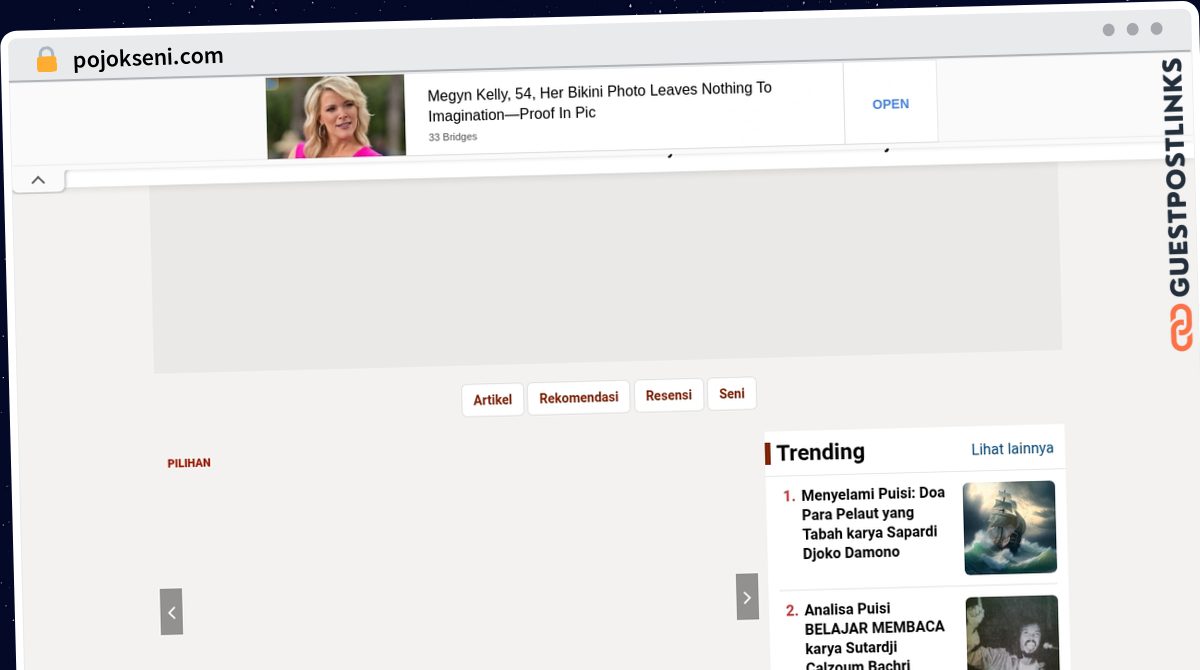Screen dimensions: 1200x670
Task: Collapse the ad banner using the up chevron
Action: (x=38, y=179)
